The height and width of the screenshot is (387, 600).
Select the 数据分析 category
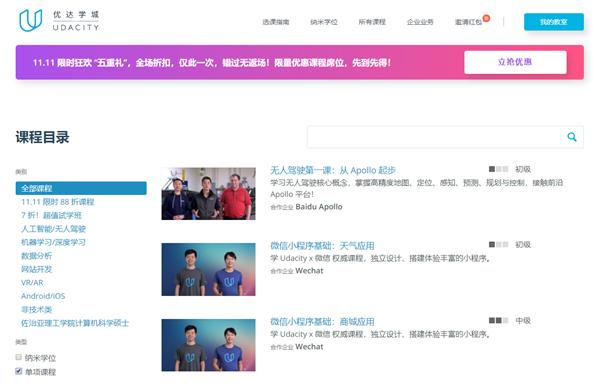coord(36,256)
